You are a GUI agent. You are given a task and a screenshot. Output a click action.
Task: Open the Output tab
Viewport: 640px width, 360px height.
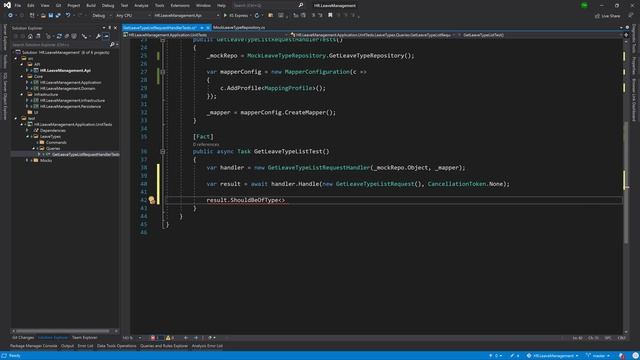67,346
